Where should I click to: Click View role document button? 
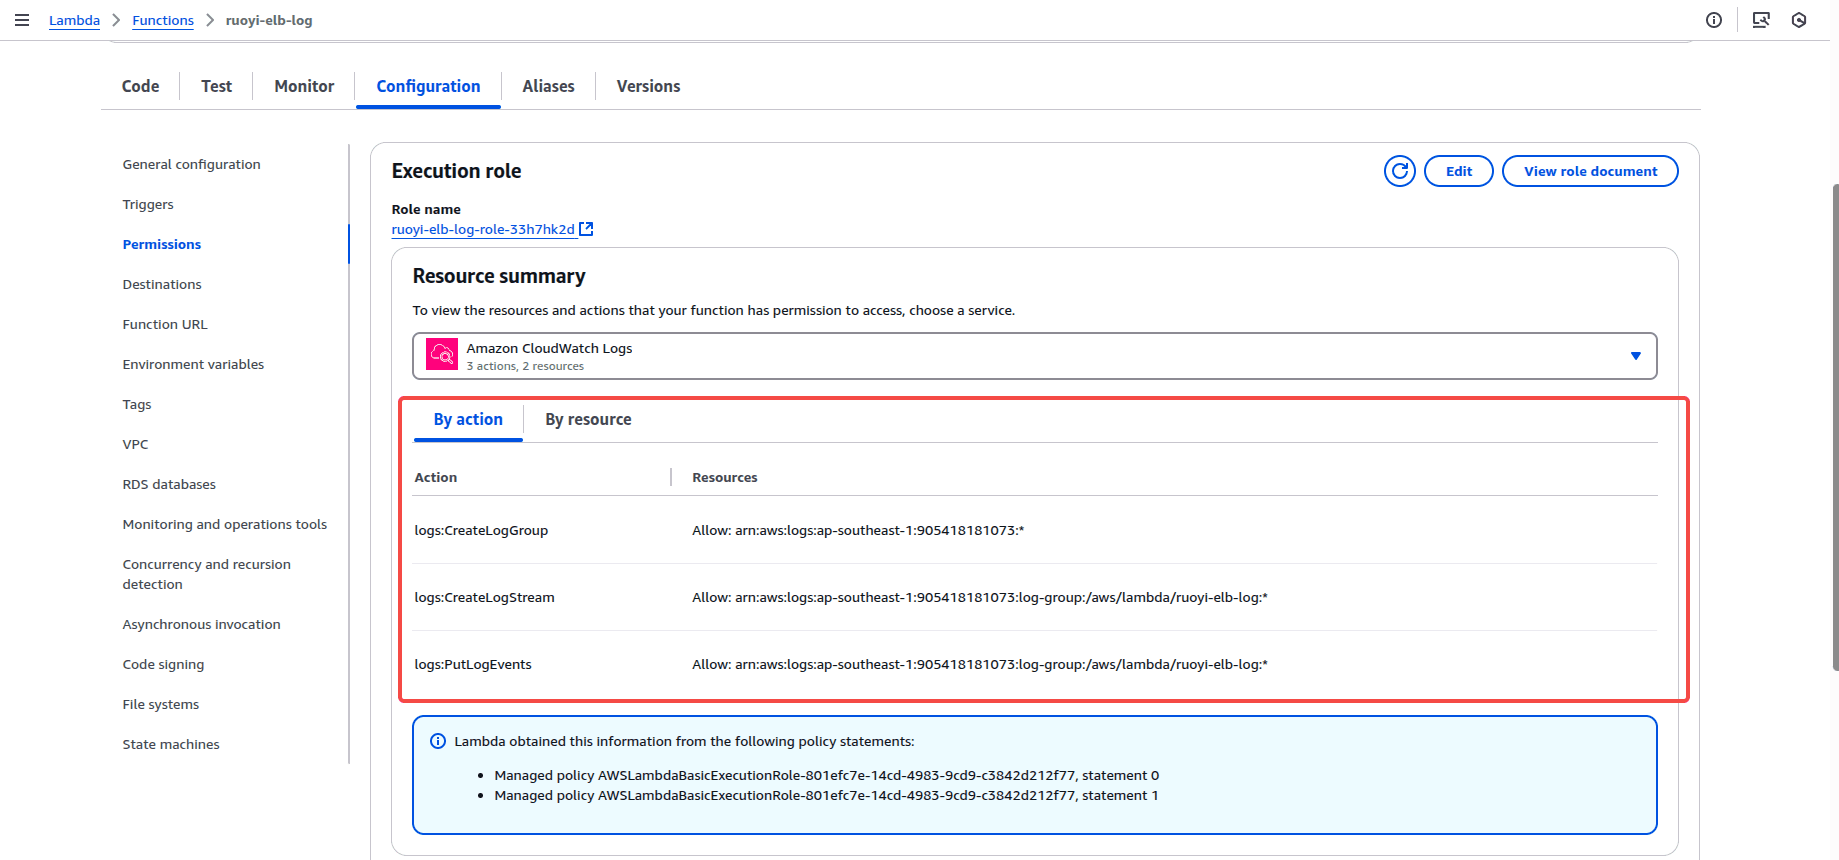tap(1590, 171)
